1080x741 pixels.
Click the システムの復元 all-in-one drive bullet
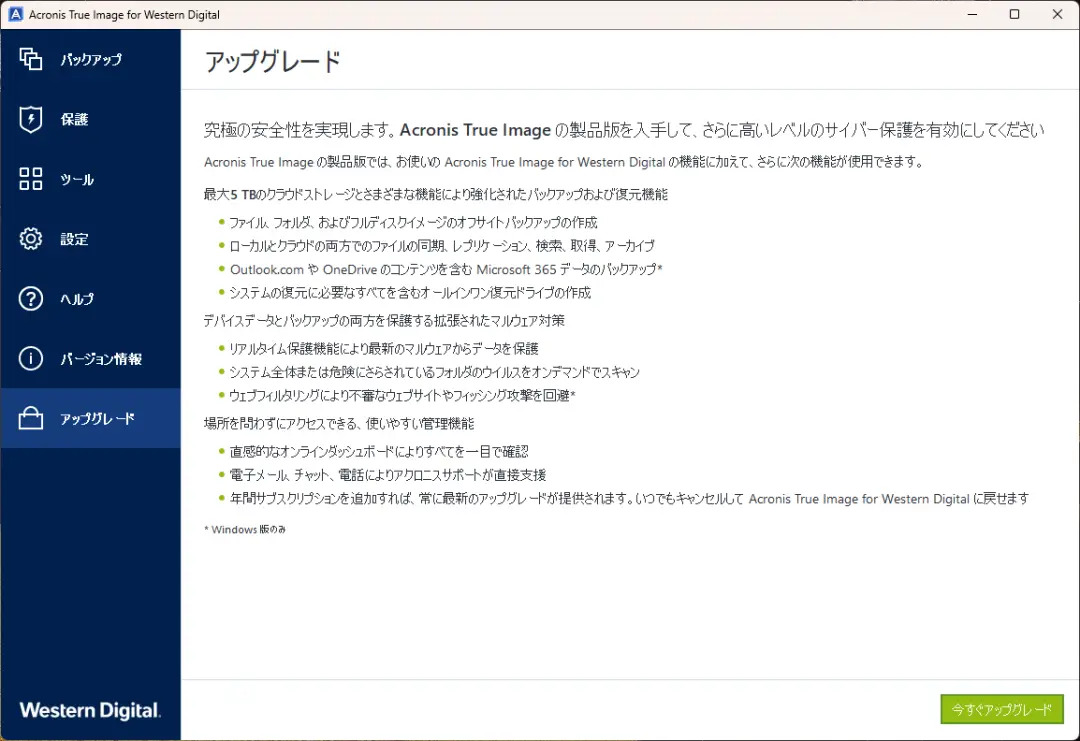410,293
